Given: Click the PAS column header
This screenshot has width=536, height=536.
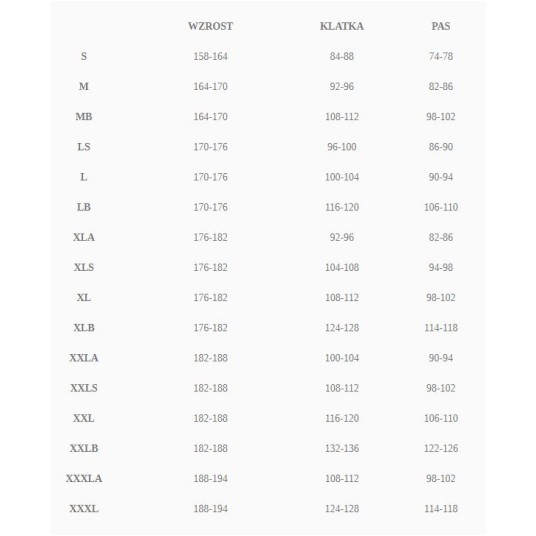Looking at the screenshot, I should (x=441, y=26).
